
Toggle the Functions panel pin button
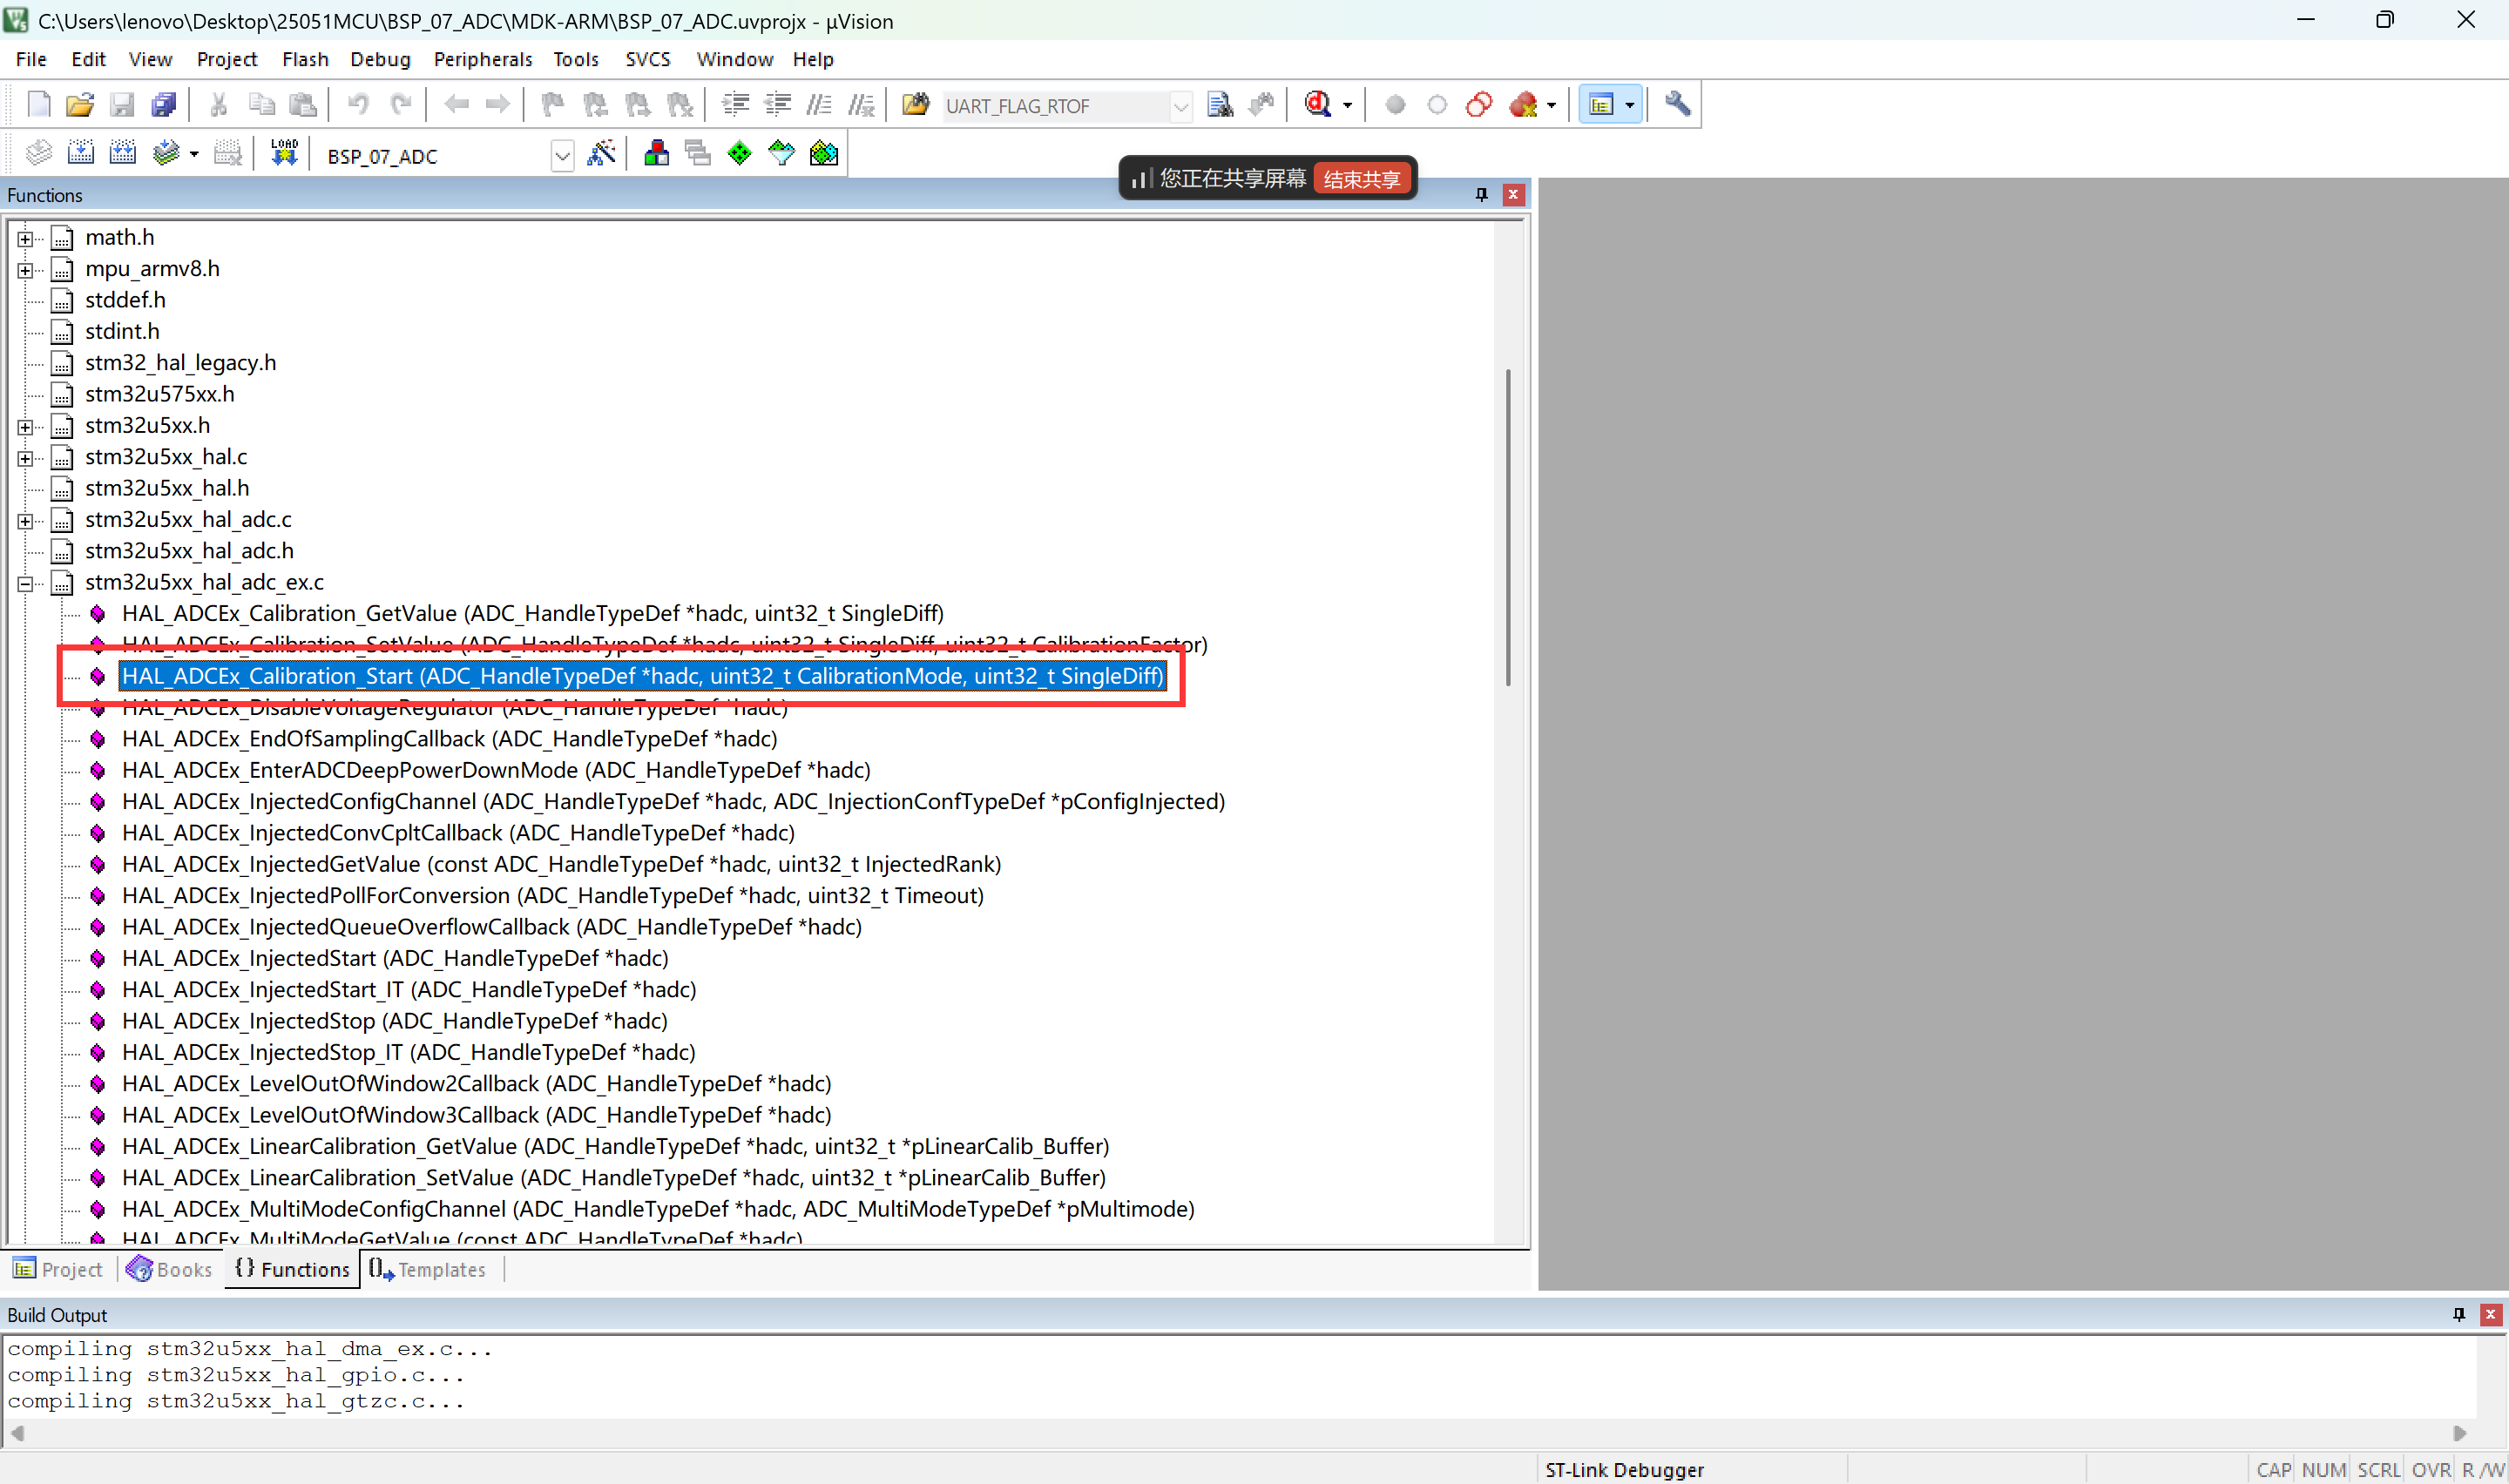coord(1481,195)
